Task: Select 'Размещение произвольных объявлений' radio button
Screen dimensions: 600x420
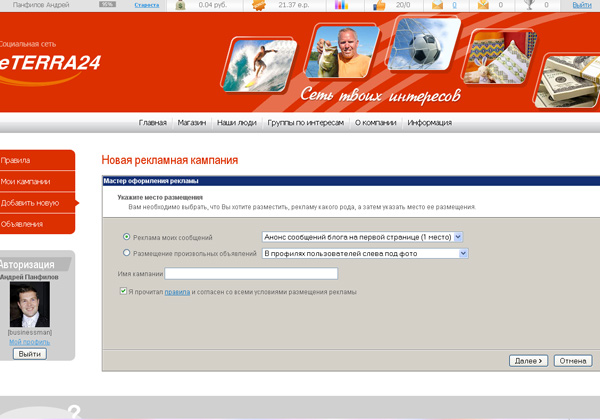Action: click(x=127, y=252)
